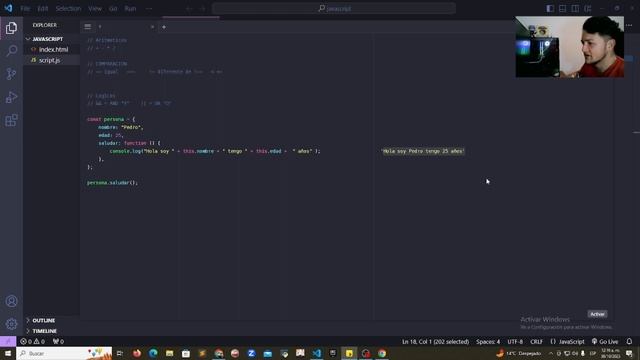Open the overflow menu ellipsis after Run
Screen dimensions: 640x360
pyautogui.click(x=149, y=8)
